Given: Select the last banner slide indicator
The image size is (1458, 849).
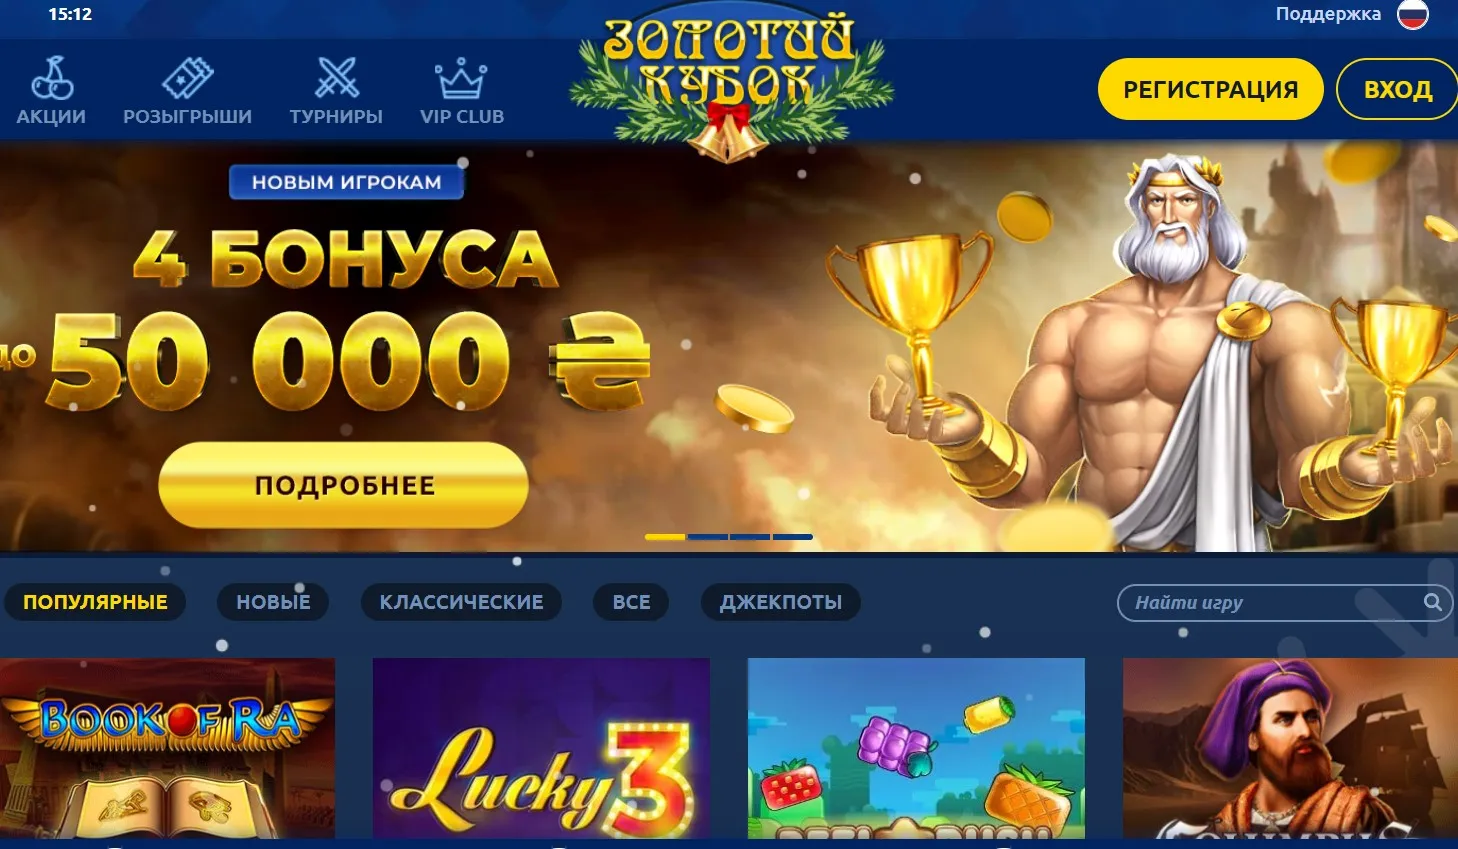Looking at the screenshot, I should pyautogui.click(x=792, y=537).
